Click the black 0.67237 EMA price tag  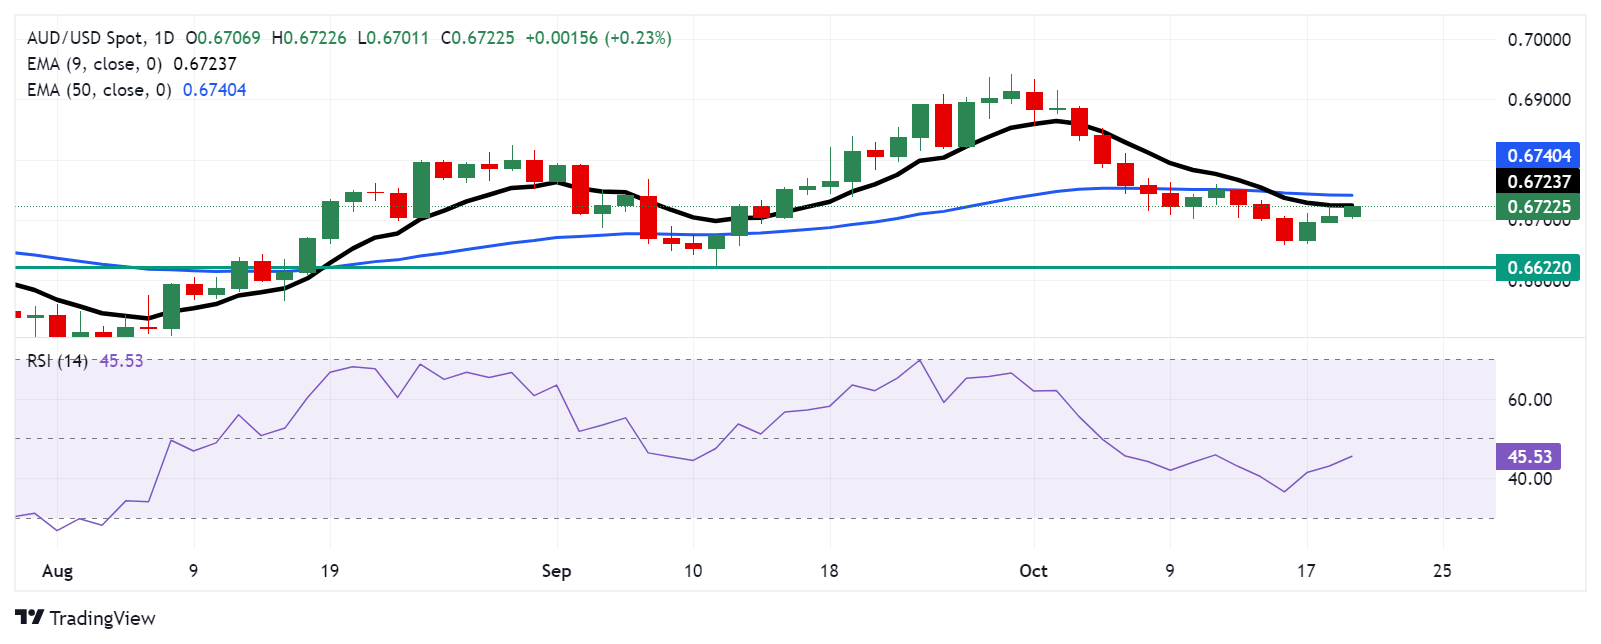coord(1538,181)
